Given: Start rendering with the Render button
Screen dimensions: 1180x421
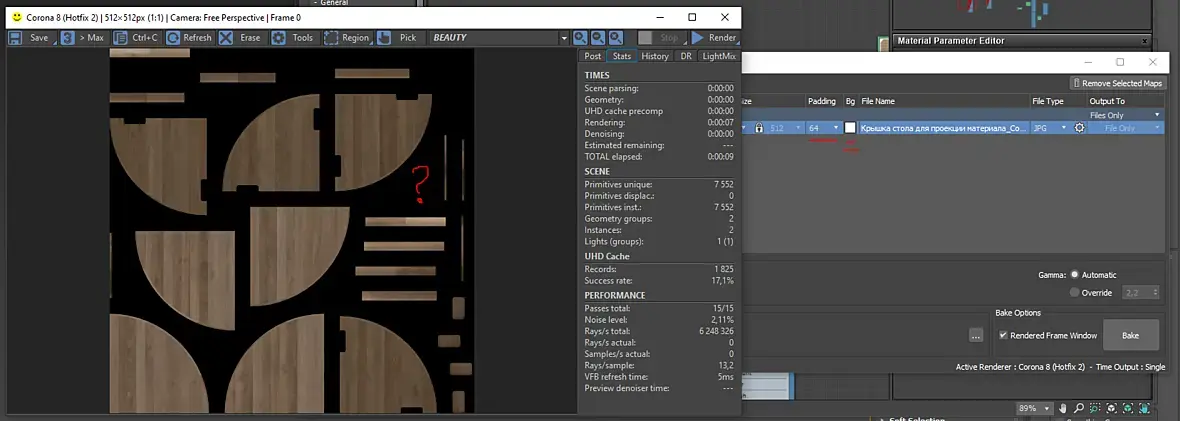Looking at the screenshot, I should click(714, 38).
